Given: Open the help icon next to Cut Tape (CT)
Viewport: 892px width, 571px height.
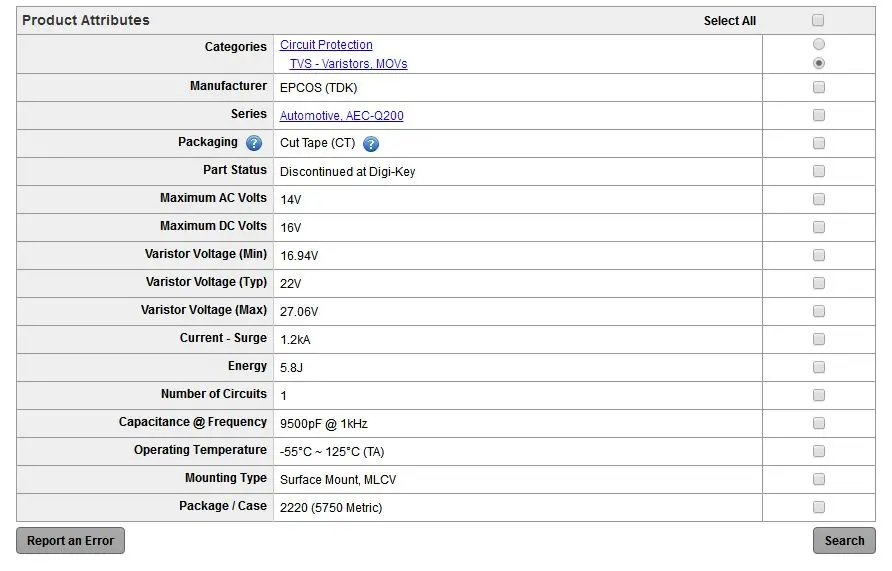Looking at the screenshot, I should [x=370, y=144].
